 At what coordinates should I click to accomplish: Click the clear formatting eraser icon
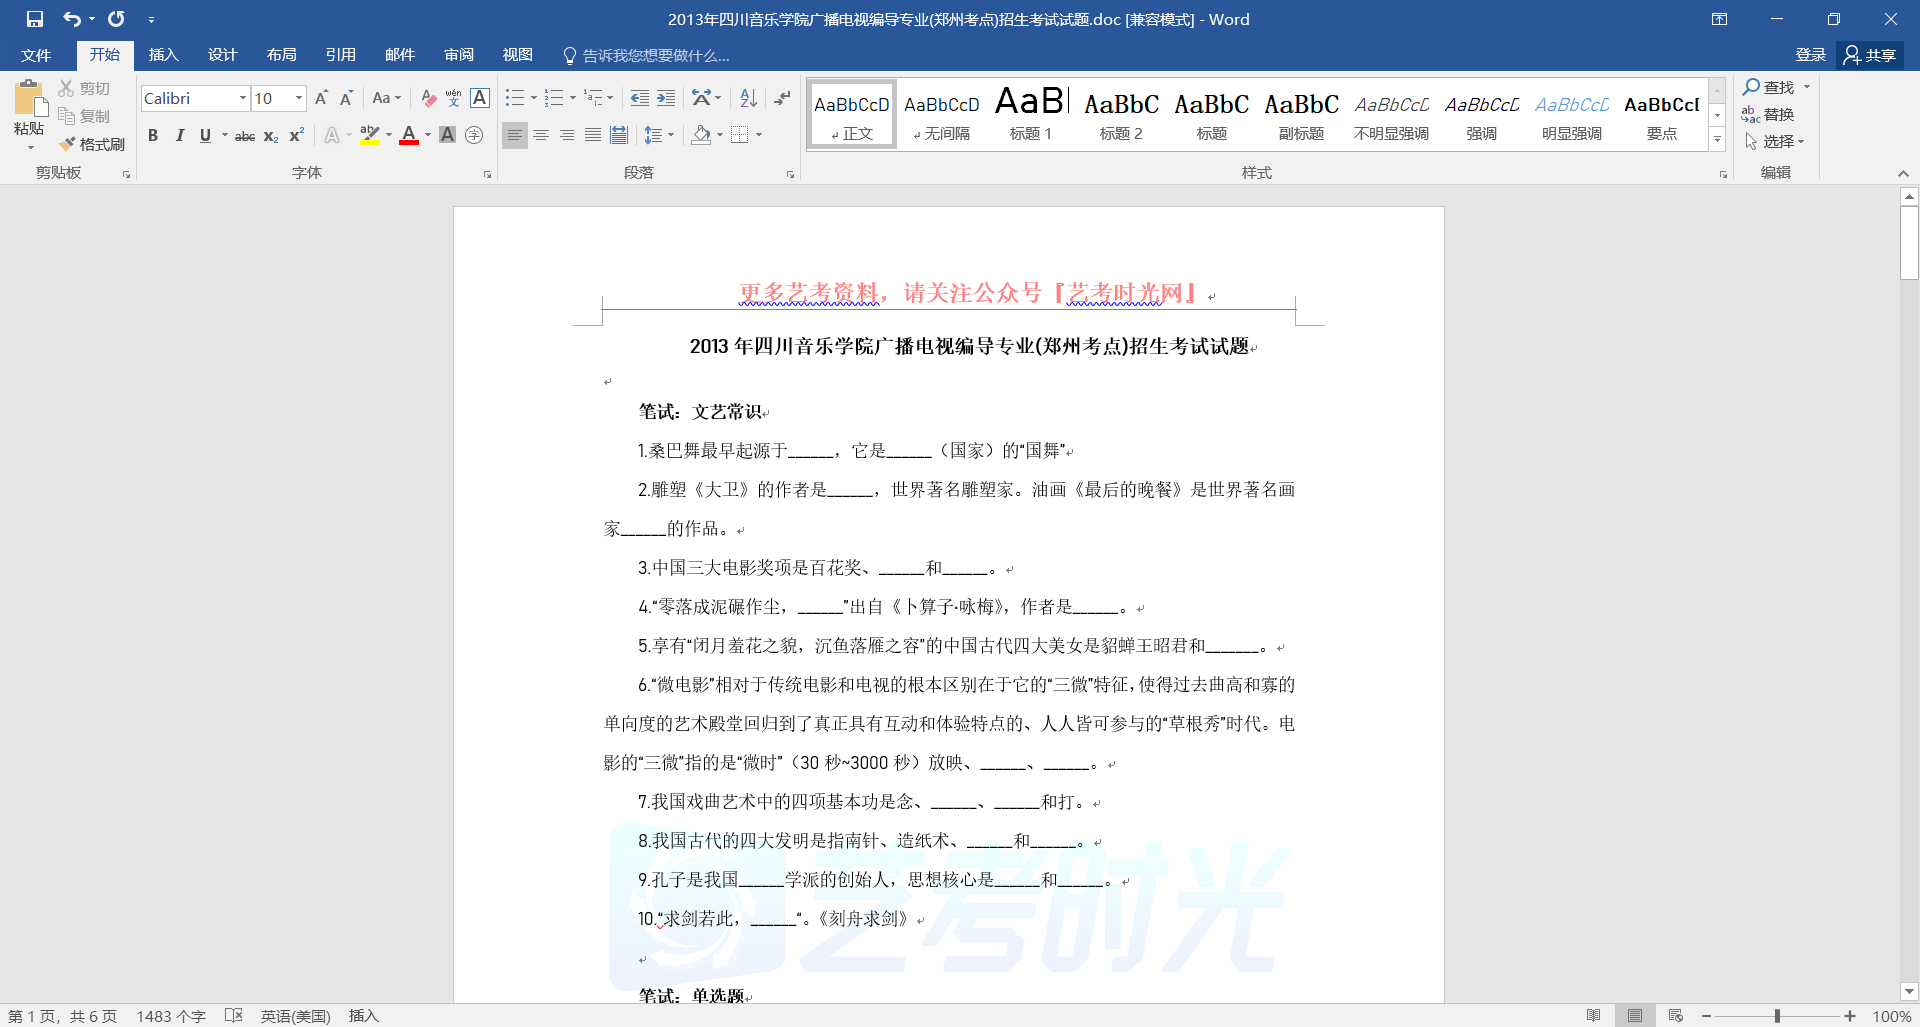(x=428, y=98)
